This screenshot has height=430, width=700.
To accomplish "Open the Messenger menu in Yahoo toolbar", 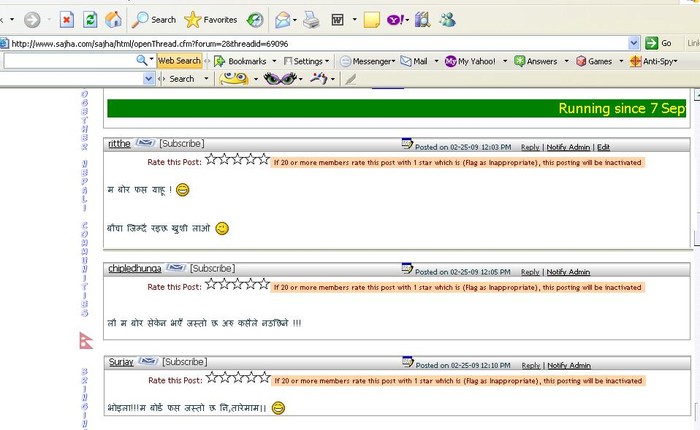I will 367,61.
